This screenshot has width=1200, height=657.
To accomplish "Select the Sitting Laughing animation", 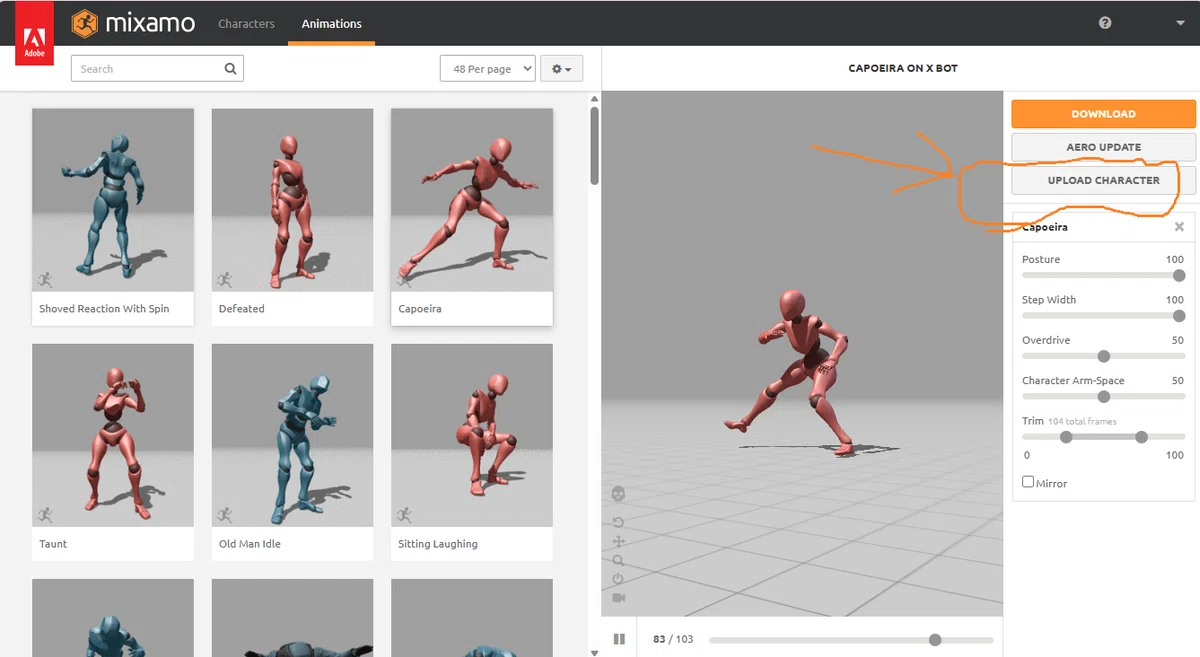I will pyautogui.click(x=472, y=452).
